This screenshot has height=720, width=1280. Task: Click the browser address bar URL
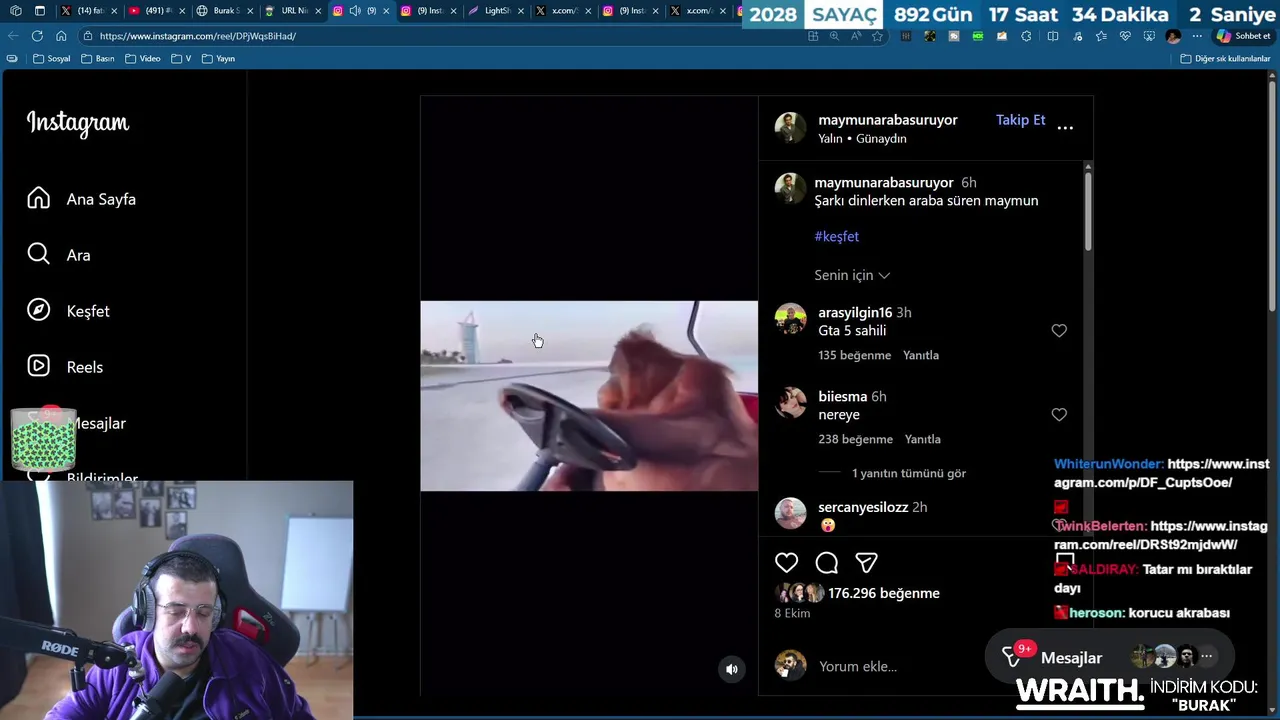point(198,36)
